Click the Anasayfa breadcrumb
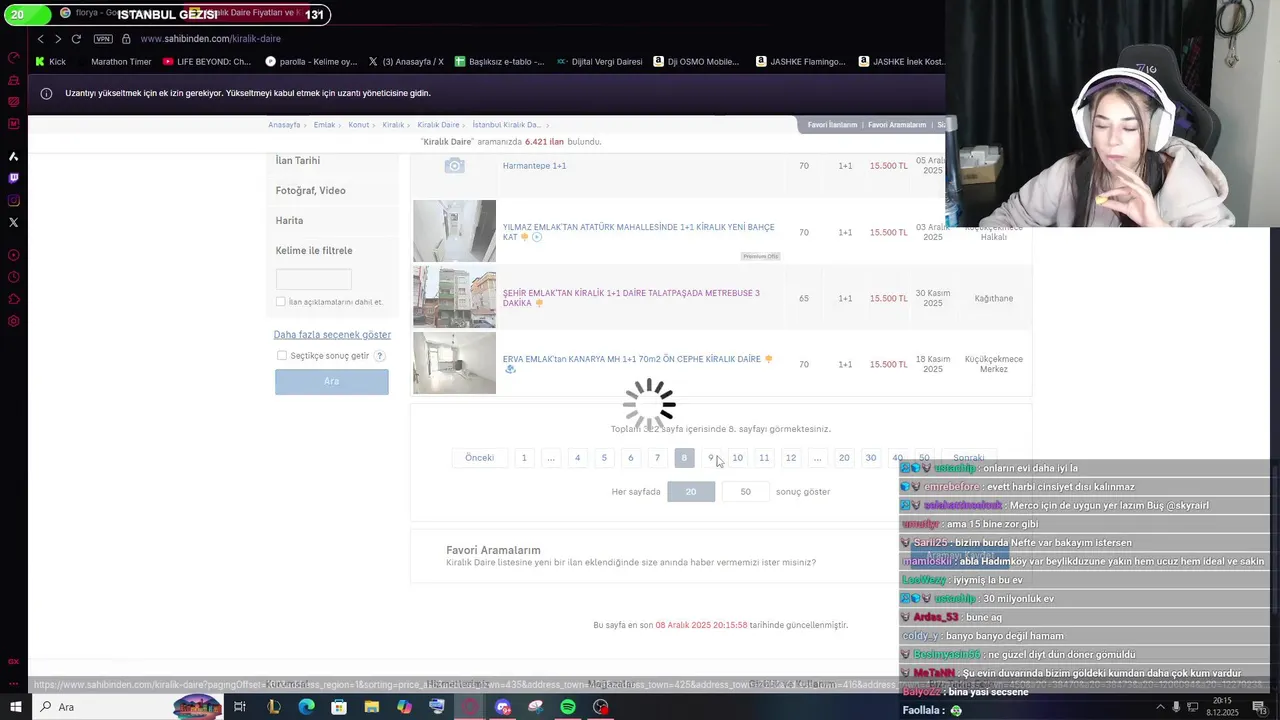1280x720 pixels. [284, 125]
